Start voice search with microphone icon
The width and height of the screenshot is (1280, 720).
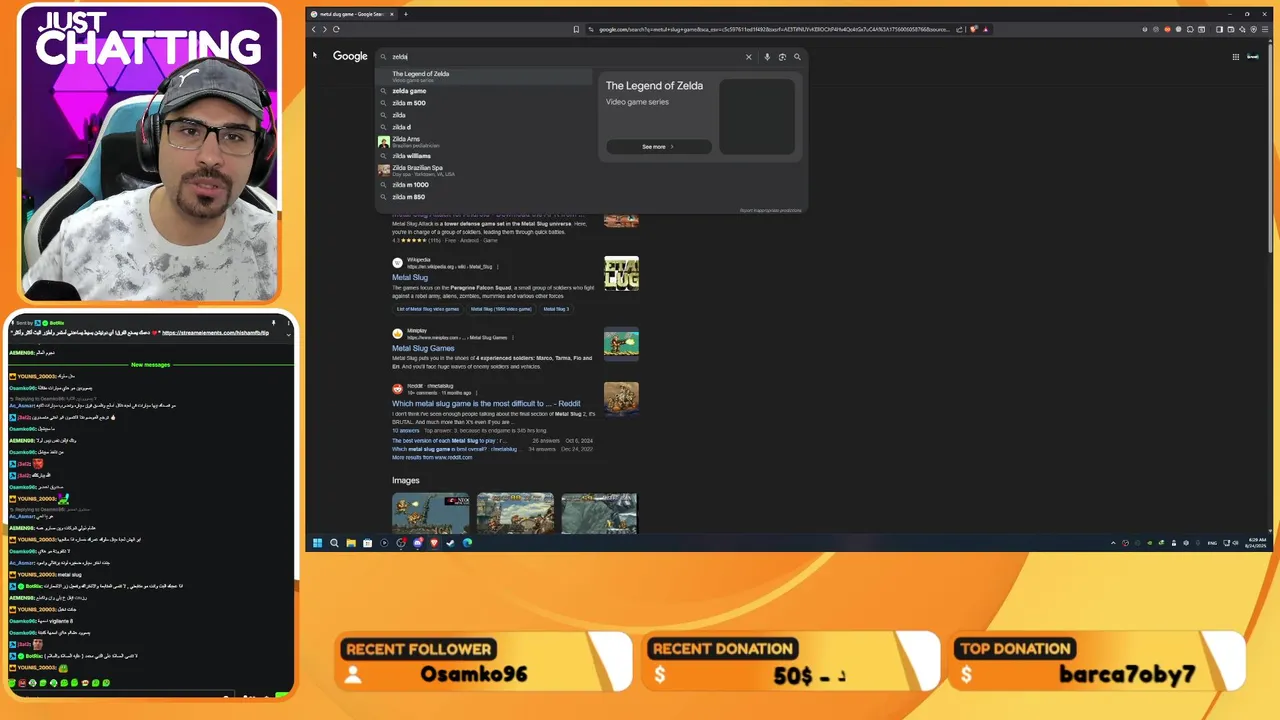767,57
